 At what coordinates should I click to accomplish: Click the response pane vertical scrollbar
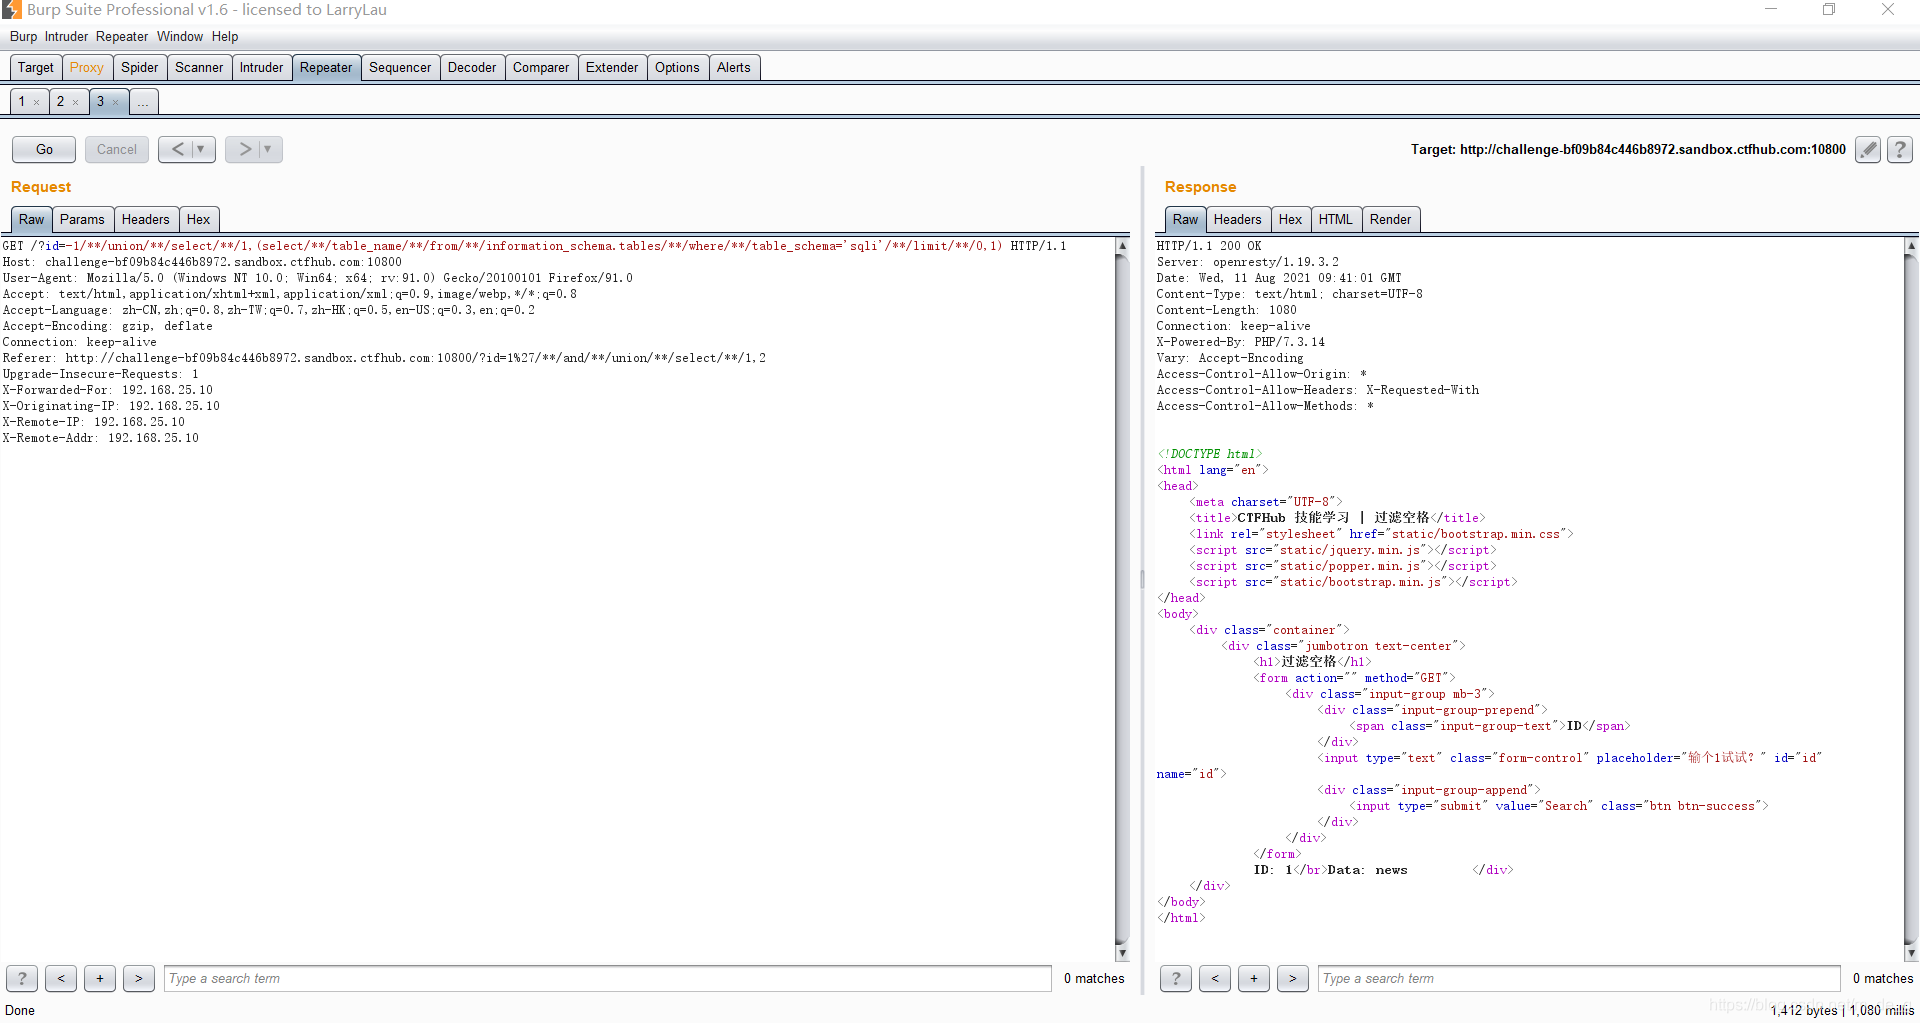[1911, 598]
